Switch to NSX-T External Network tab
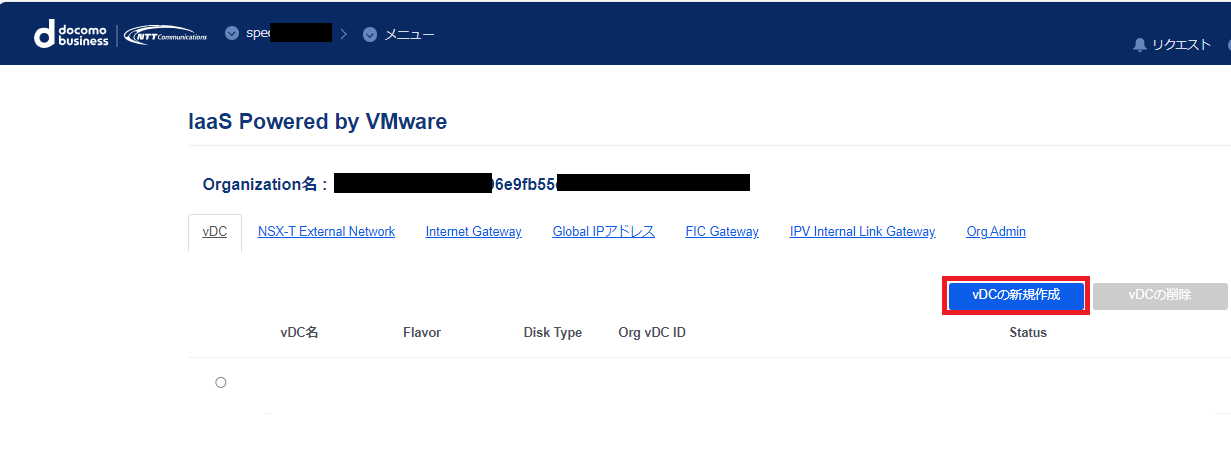This screenshot has width=1231, height=457. pyautogui.click(x=326, y=231)
